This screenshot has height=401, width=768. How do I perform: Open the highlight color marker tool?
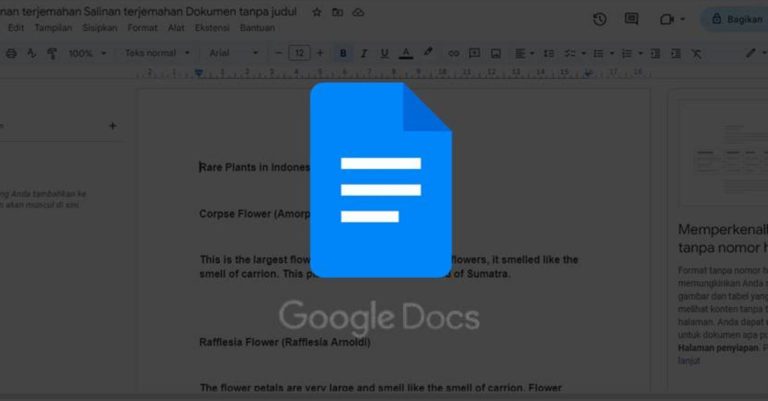point(428,52)
